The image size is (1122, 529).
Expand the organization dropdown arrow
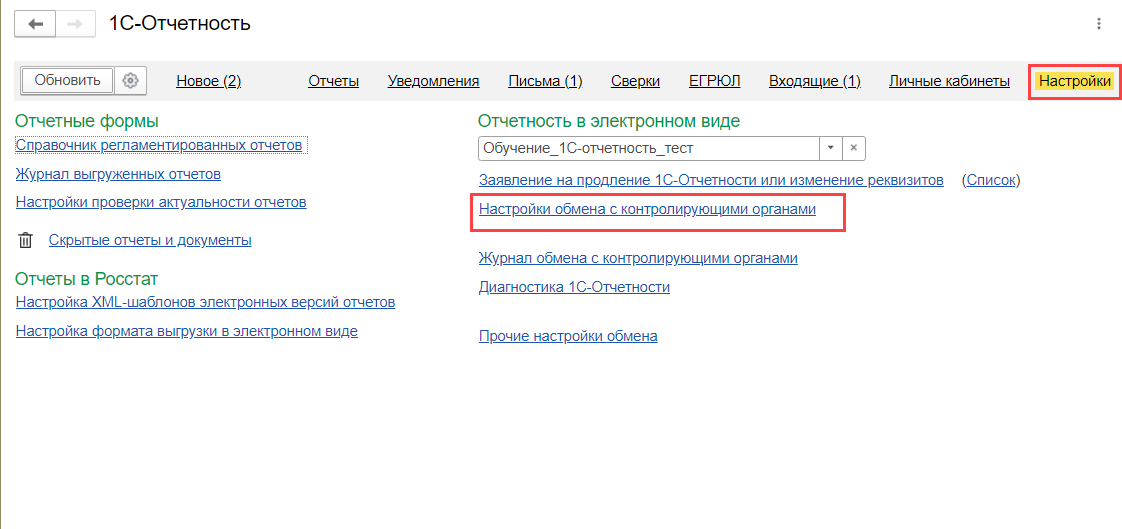[x=831, y=148]
